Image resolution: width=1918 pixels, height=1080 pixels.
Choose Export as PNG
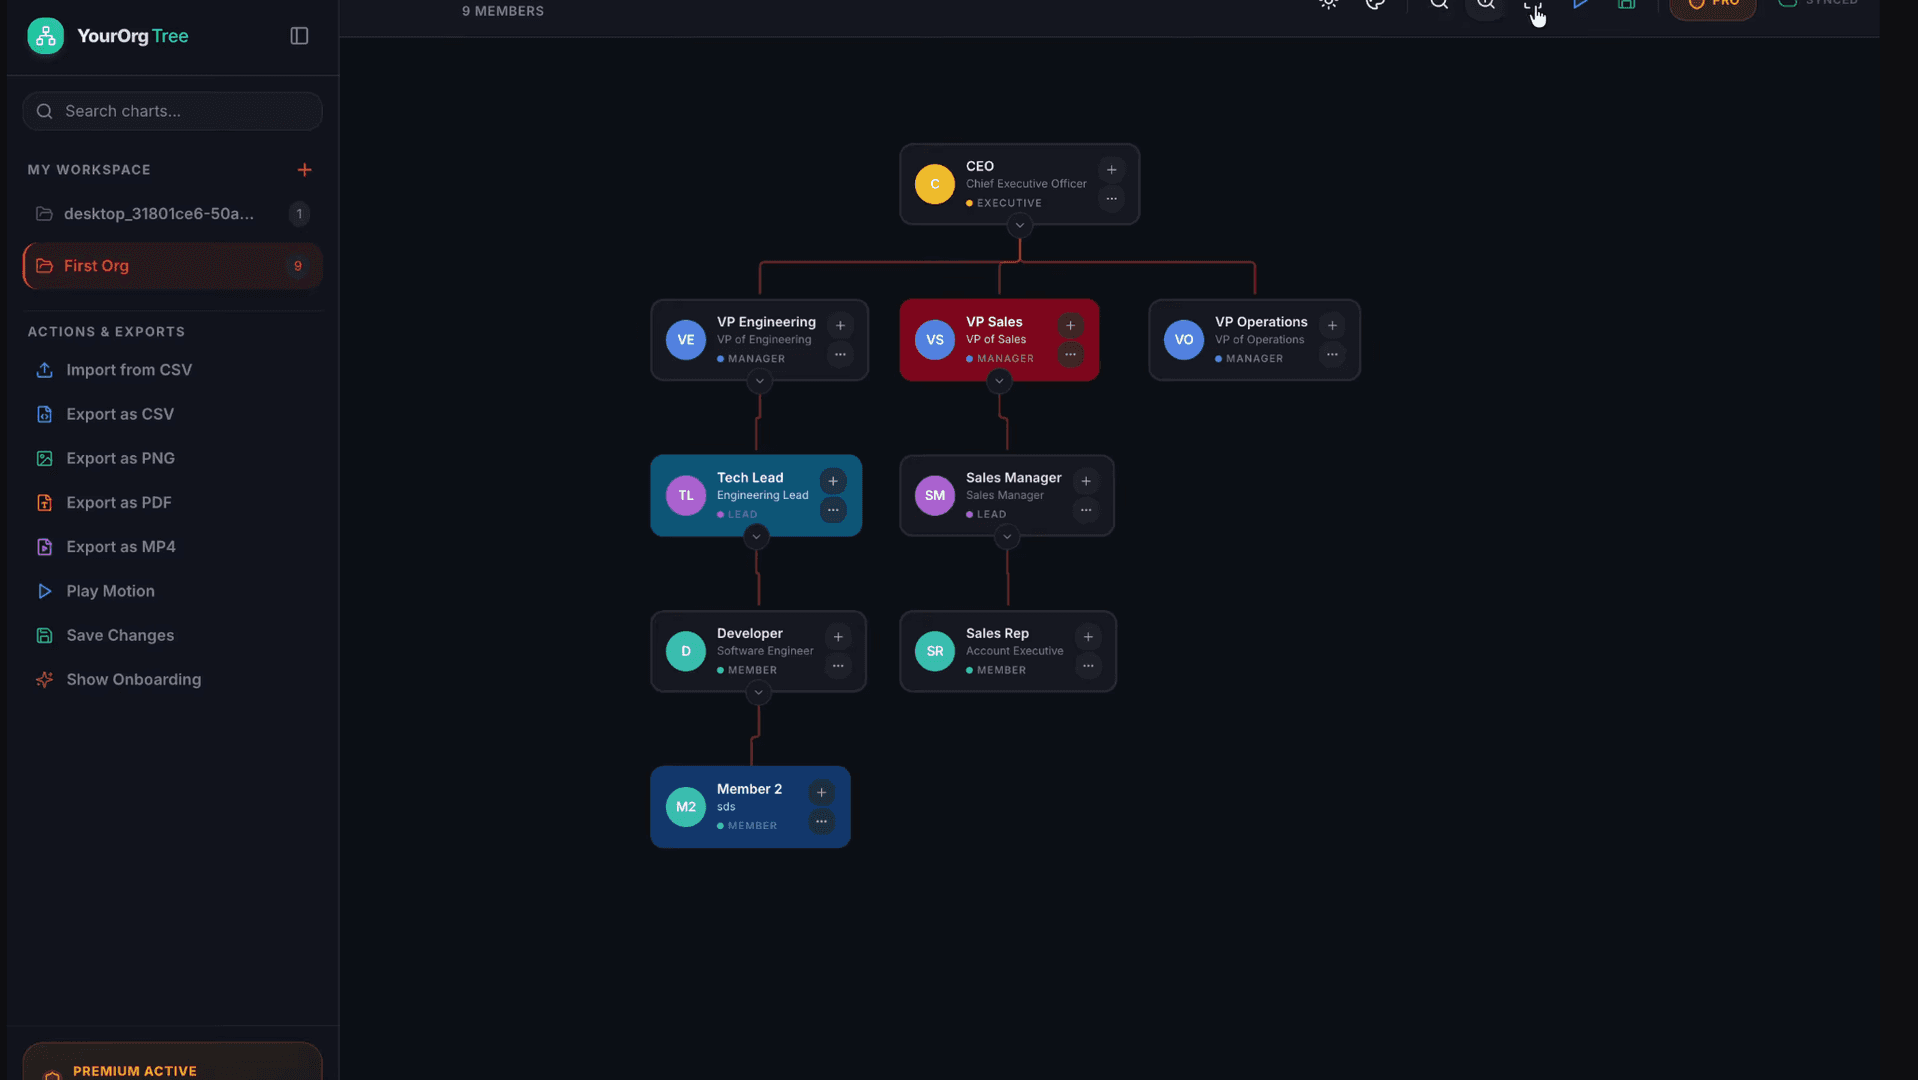pos(120,458)
